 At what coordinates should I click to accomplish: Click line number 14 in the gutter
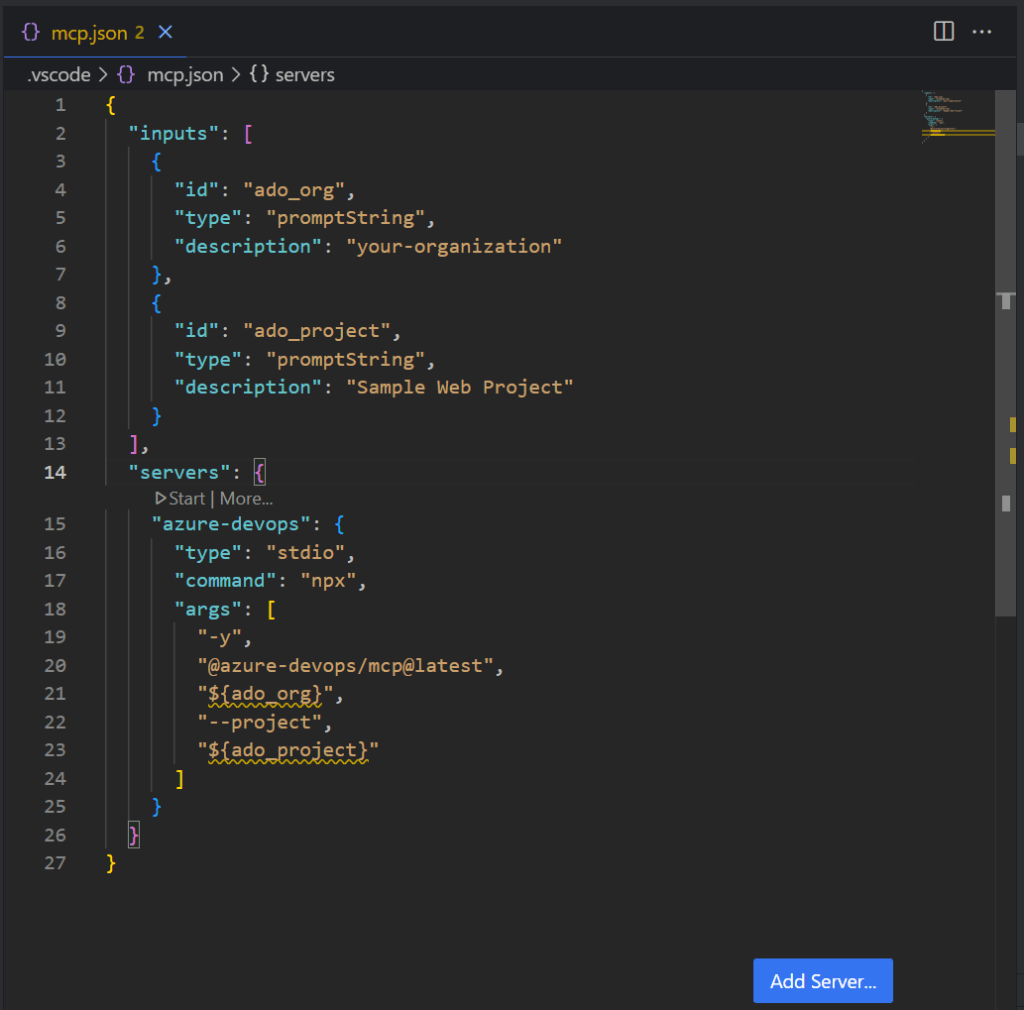point(55,472)
